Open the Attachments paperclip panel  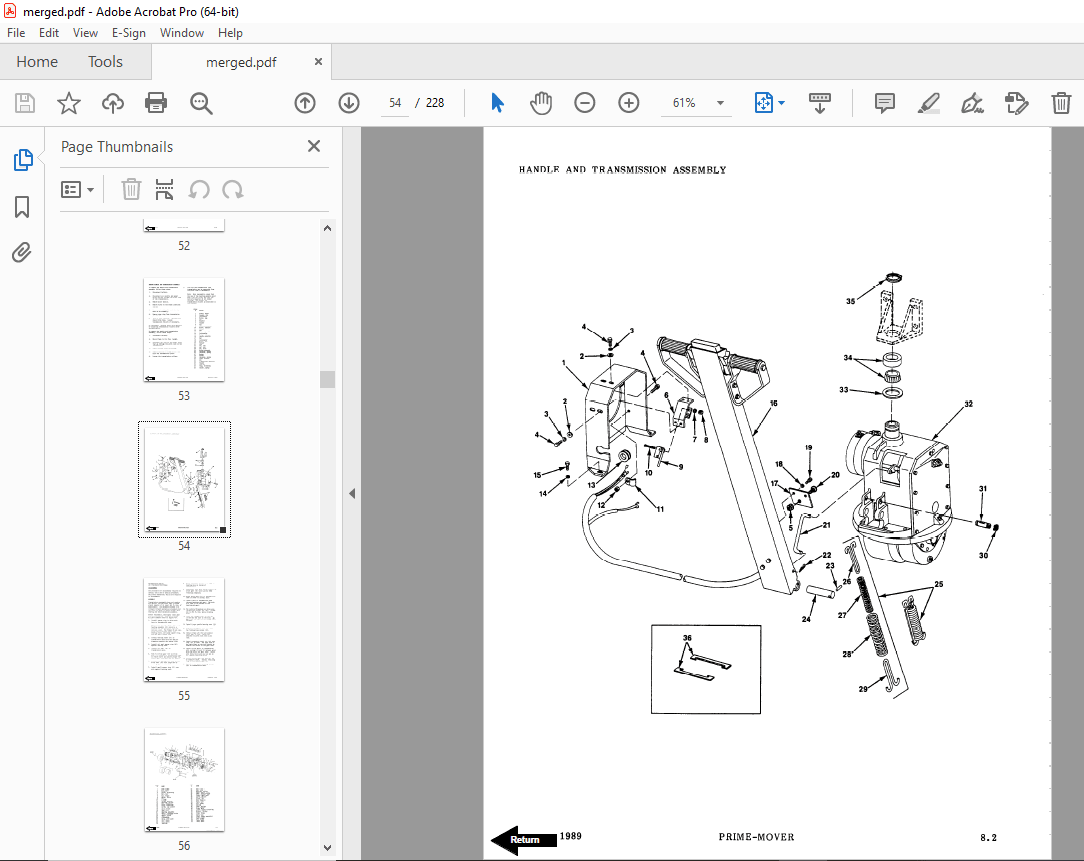point(22,253)
